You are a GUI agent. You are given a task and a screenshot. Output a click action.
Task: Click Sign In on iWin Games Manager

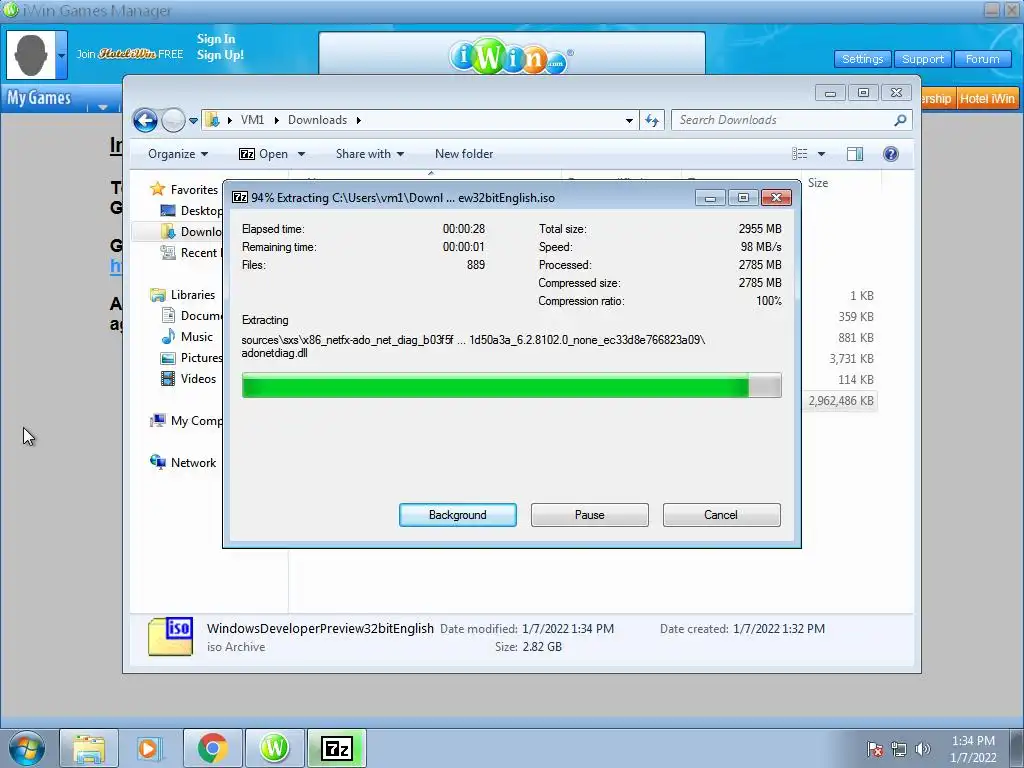[216, 39]
